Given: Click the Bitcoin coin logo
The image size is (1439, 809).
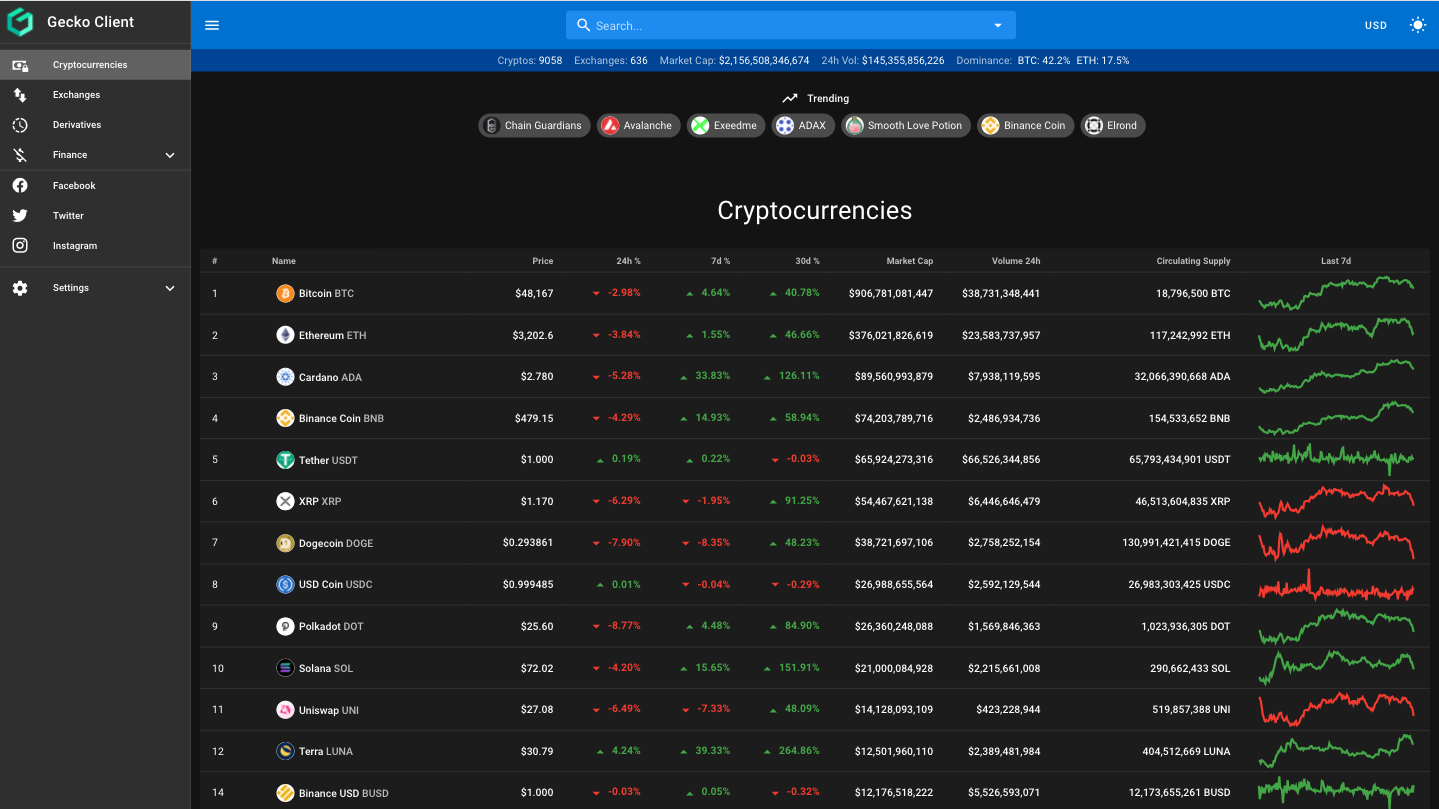Looking at the screenshot, I should pos(285,293).
